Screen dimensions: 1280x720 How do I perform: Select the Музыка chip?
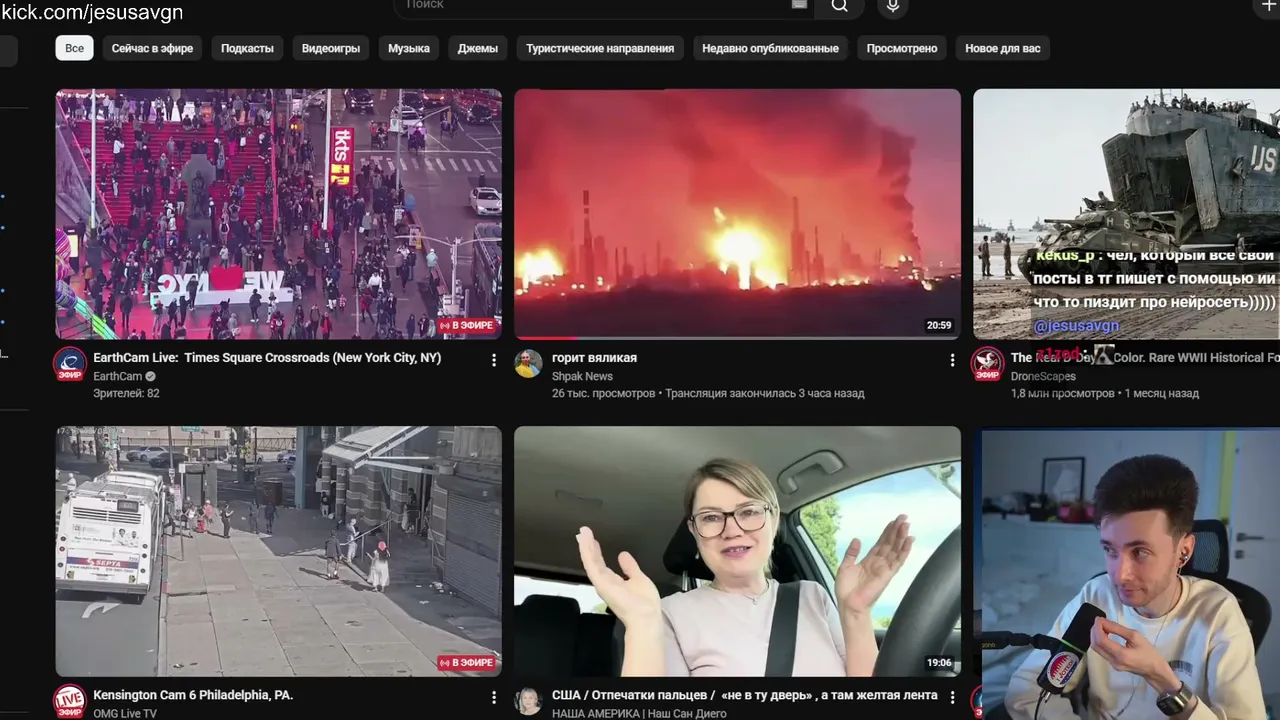409,48
